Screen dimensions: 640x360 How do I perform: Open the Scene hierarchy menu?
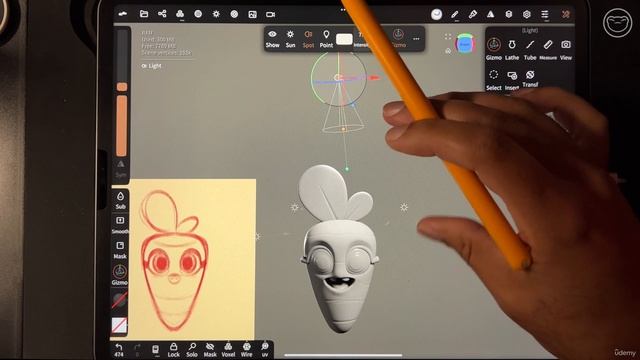[x=162, y=14]
